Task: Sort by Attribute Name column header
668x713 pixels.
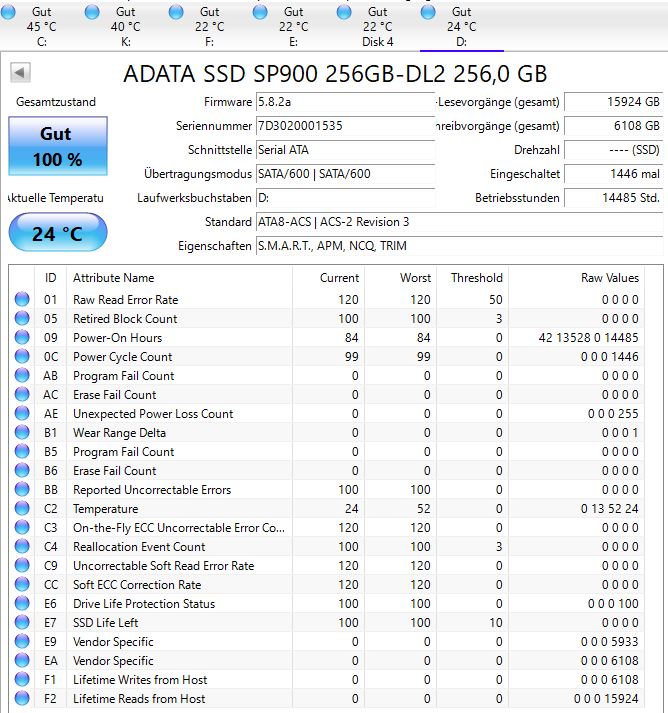Action: pos(180,278)
